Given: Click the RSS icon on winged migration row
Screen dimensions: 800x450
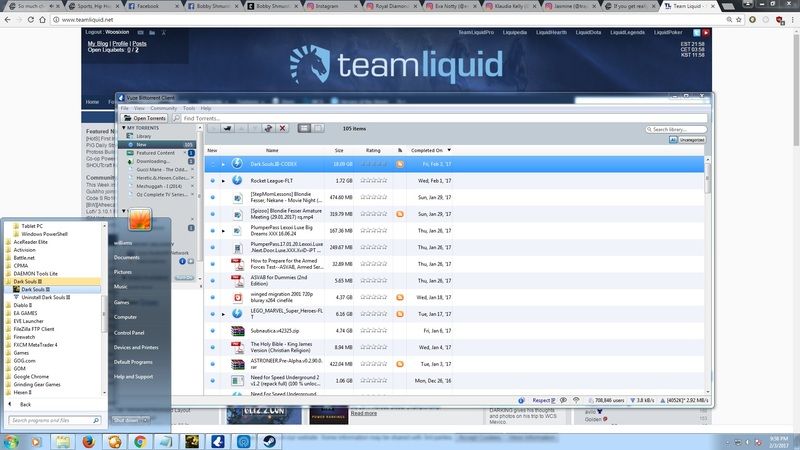Looking at the screenshot, I should pos(400,297).
